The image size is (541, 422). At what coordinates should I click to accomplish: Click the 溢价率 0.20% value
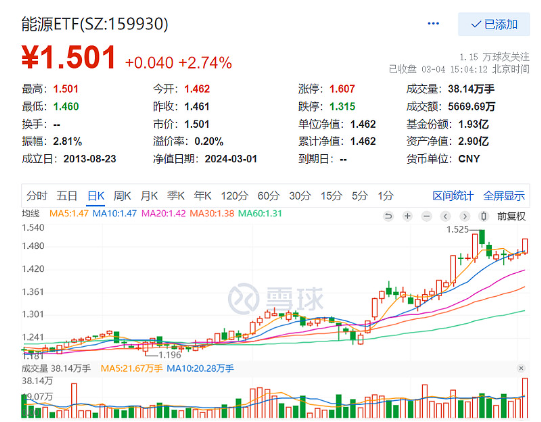pyautogui.click(x=209, y=141)
